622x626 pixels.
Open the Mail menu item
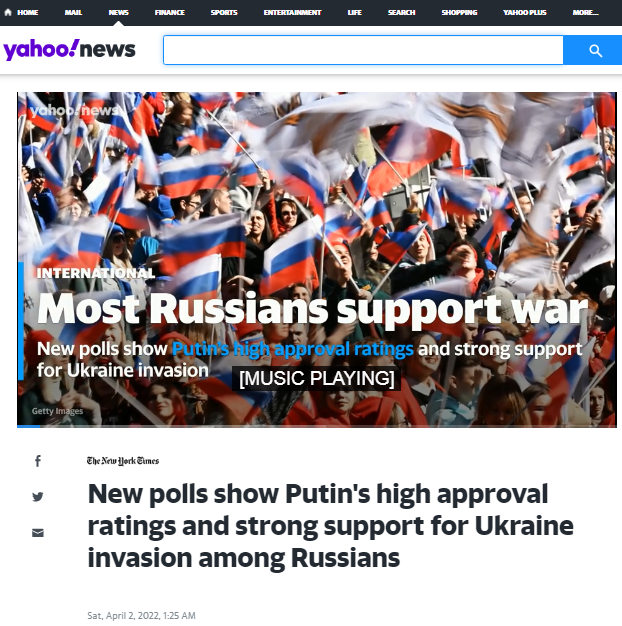[73, 12]
